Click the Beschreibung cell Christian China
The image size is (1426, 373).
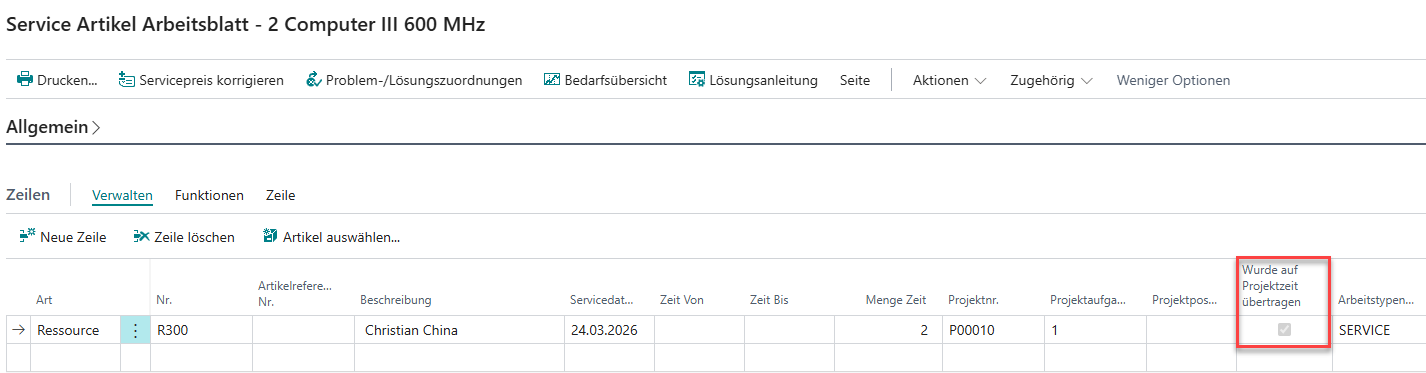(x=458, y=330)
